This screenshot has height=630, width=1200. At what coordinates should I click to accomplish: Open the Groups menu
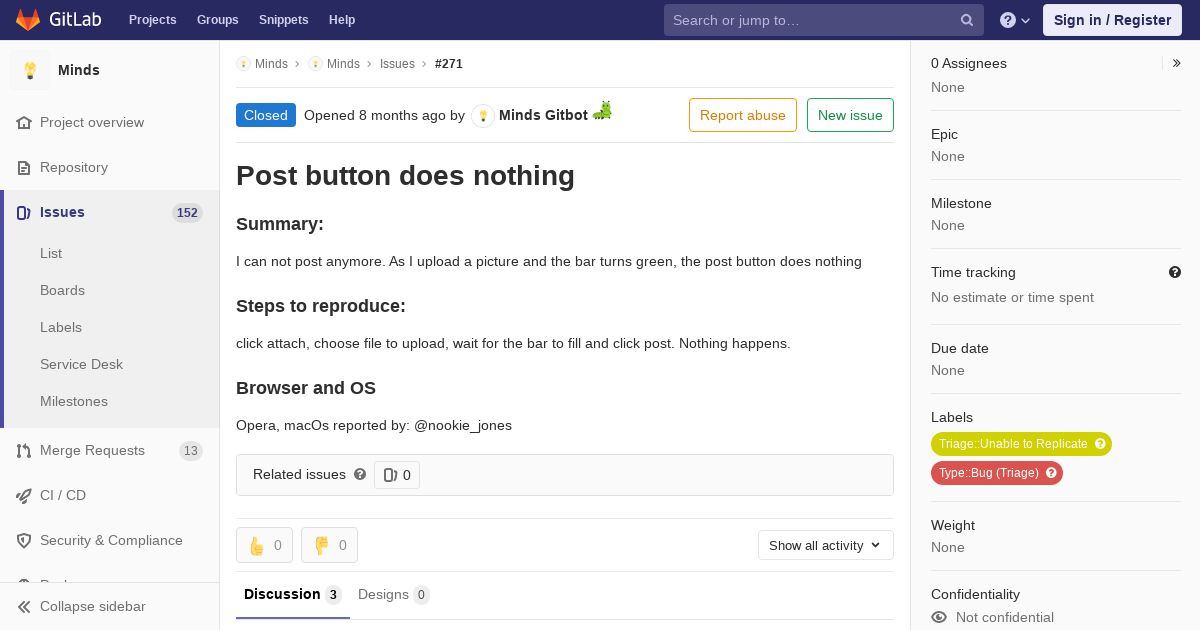pos(218,20)
